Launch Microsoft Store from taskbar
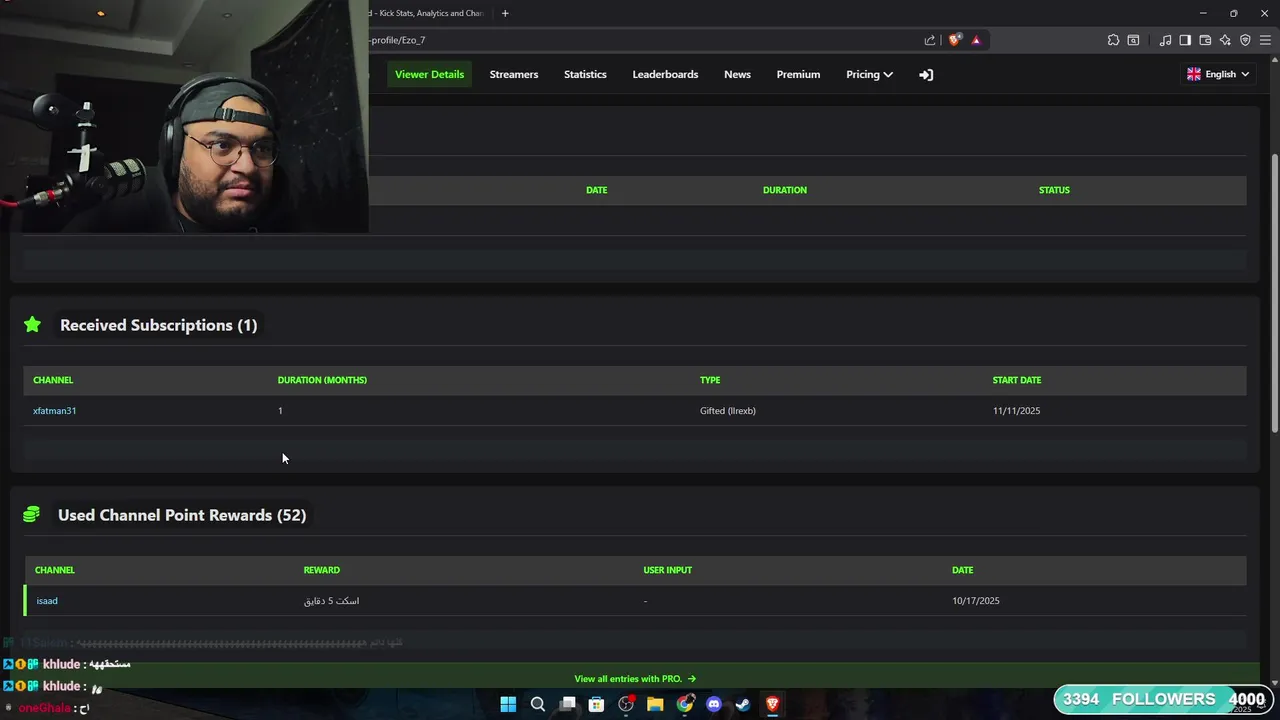This screenshot has width=1280, height=720. pos(596,704)
